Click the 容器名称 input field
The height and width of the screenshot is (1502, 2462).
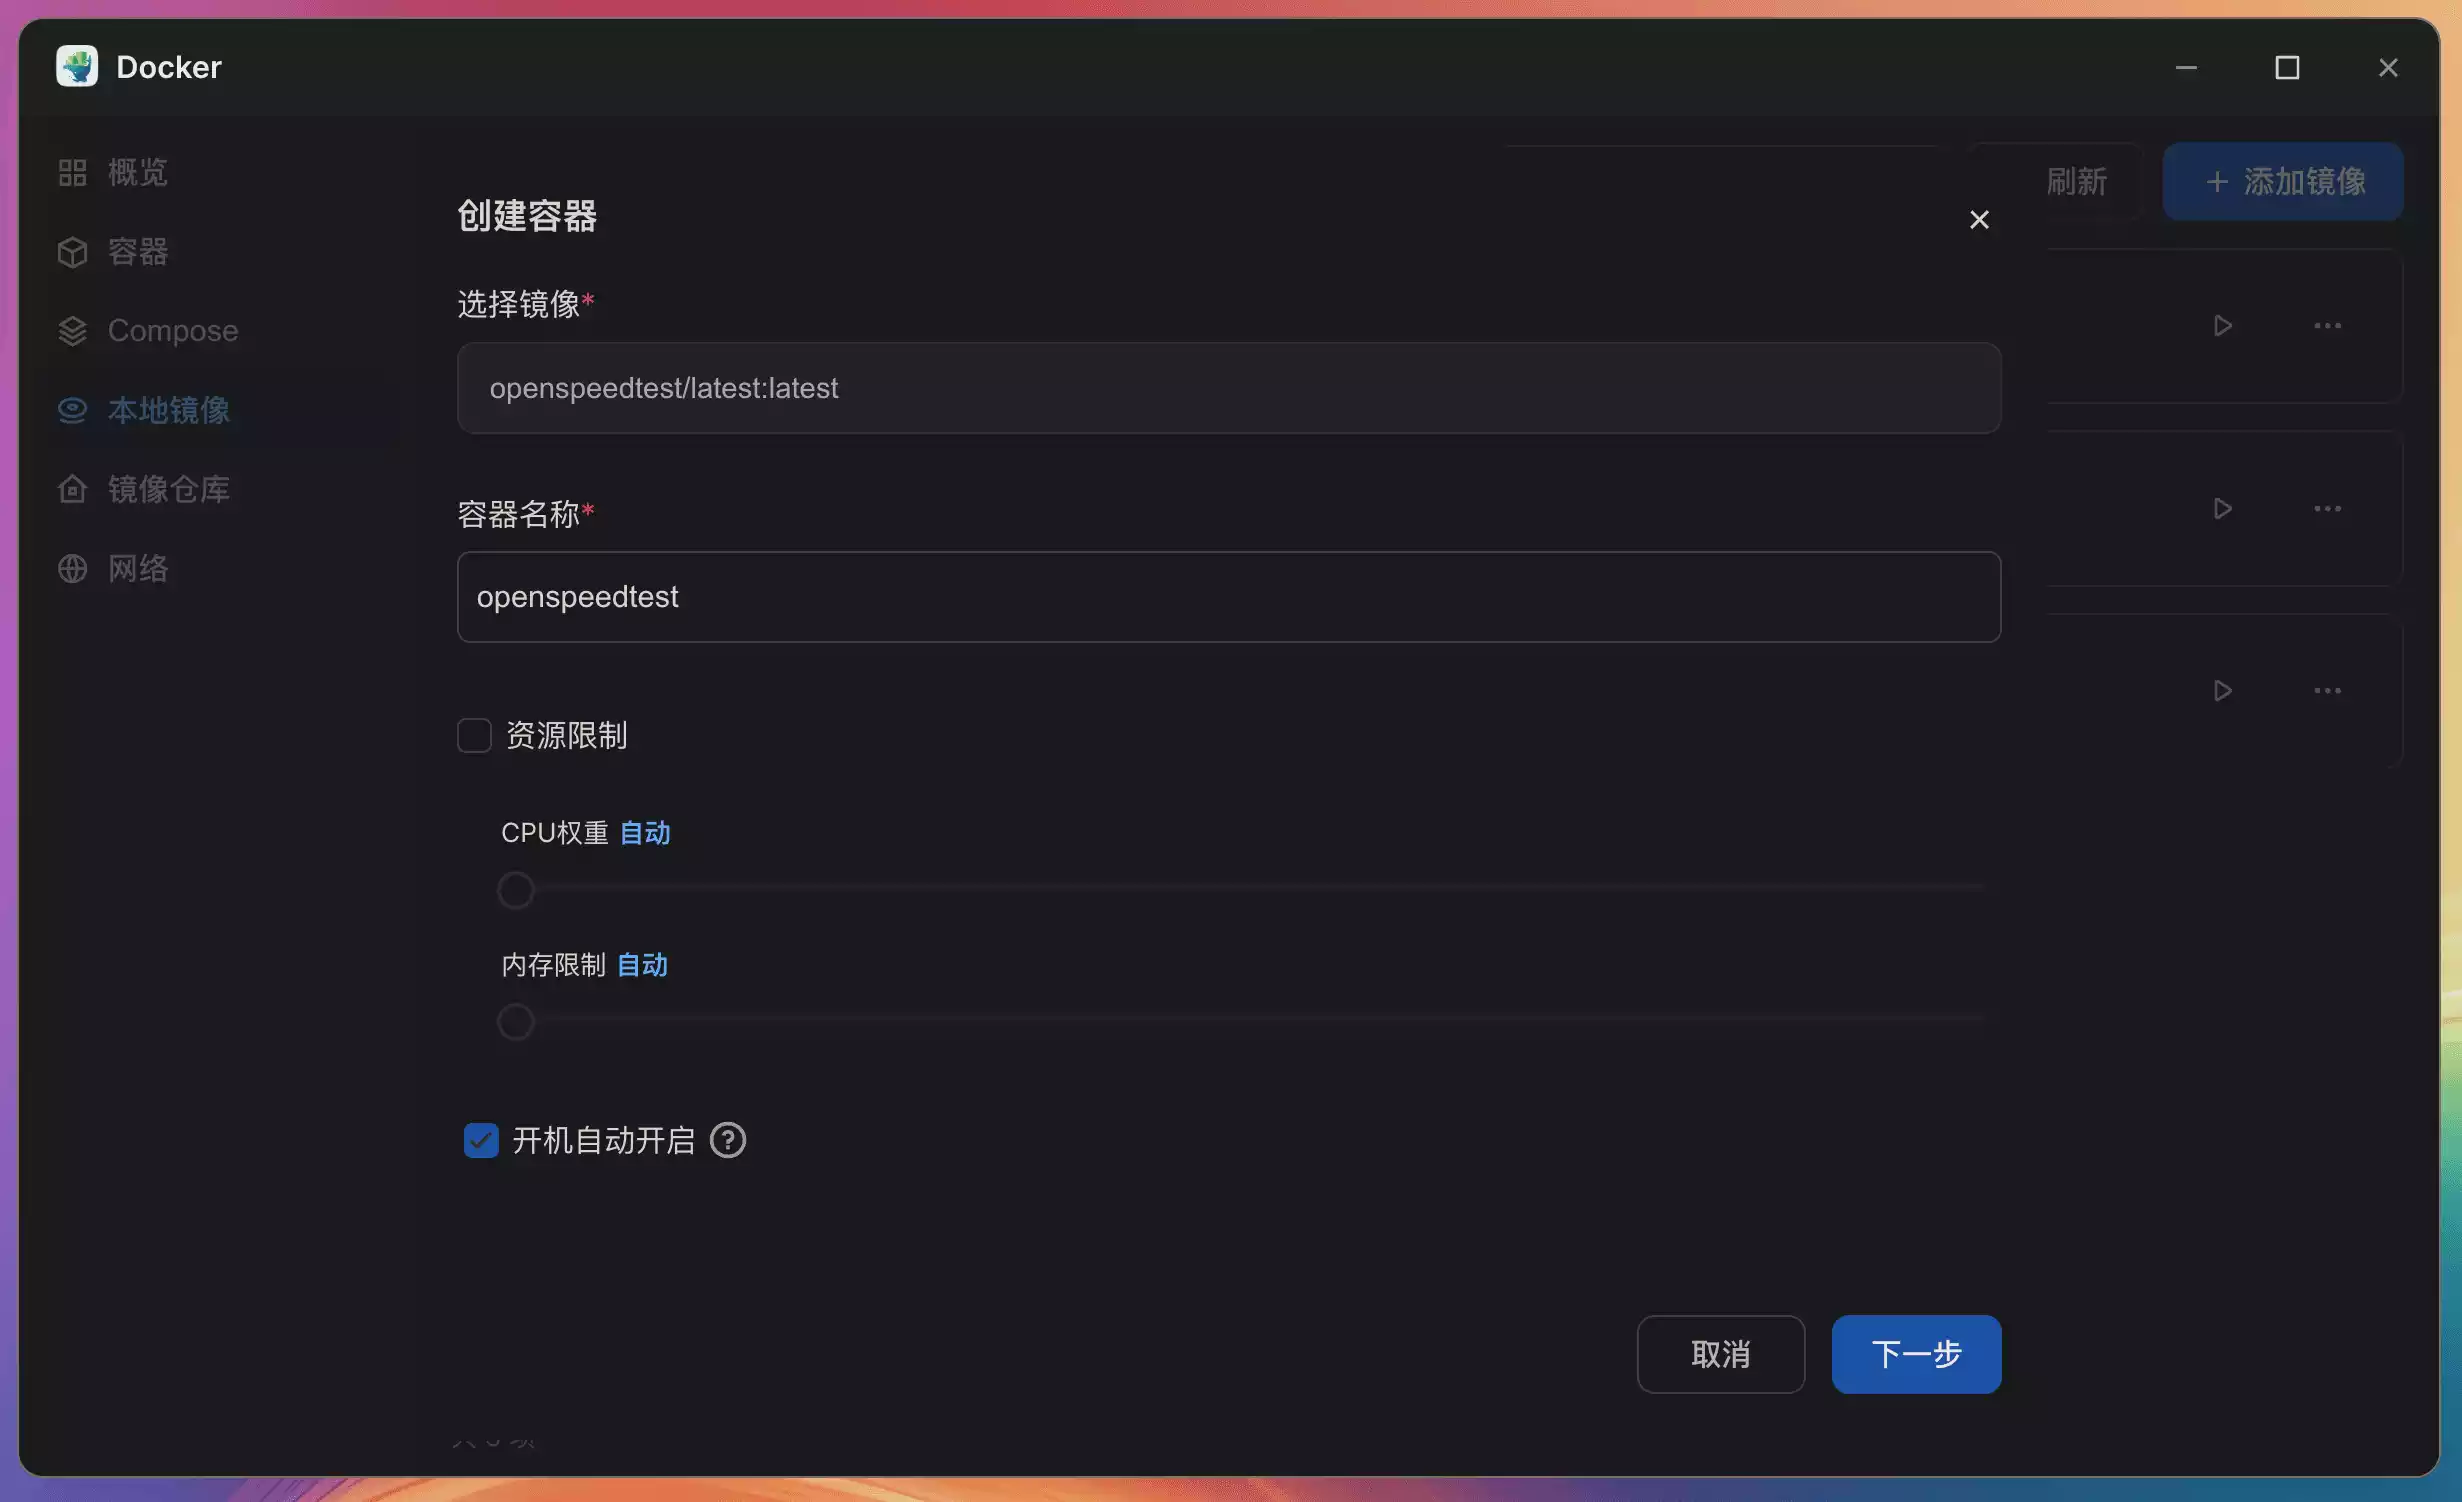click(x=1228, y=597)
